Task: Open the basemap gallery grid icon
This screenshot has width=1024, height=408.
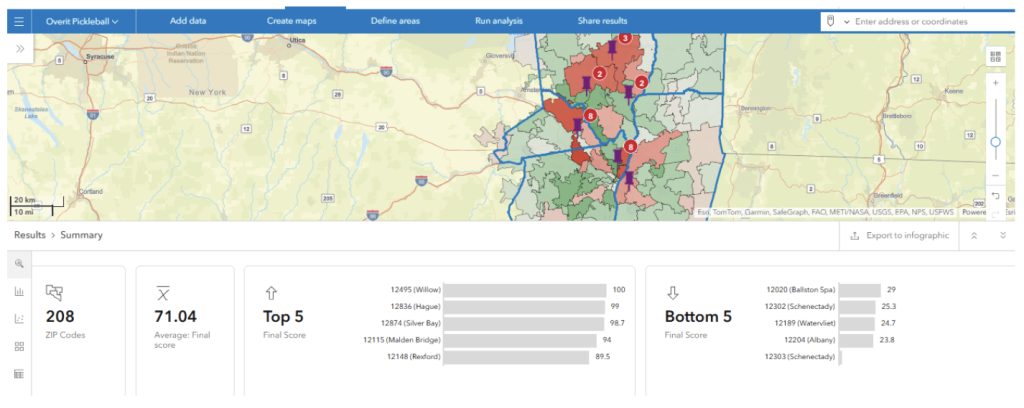Action: click(x=995, y=56)
